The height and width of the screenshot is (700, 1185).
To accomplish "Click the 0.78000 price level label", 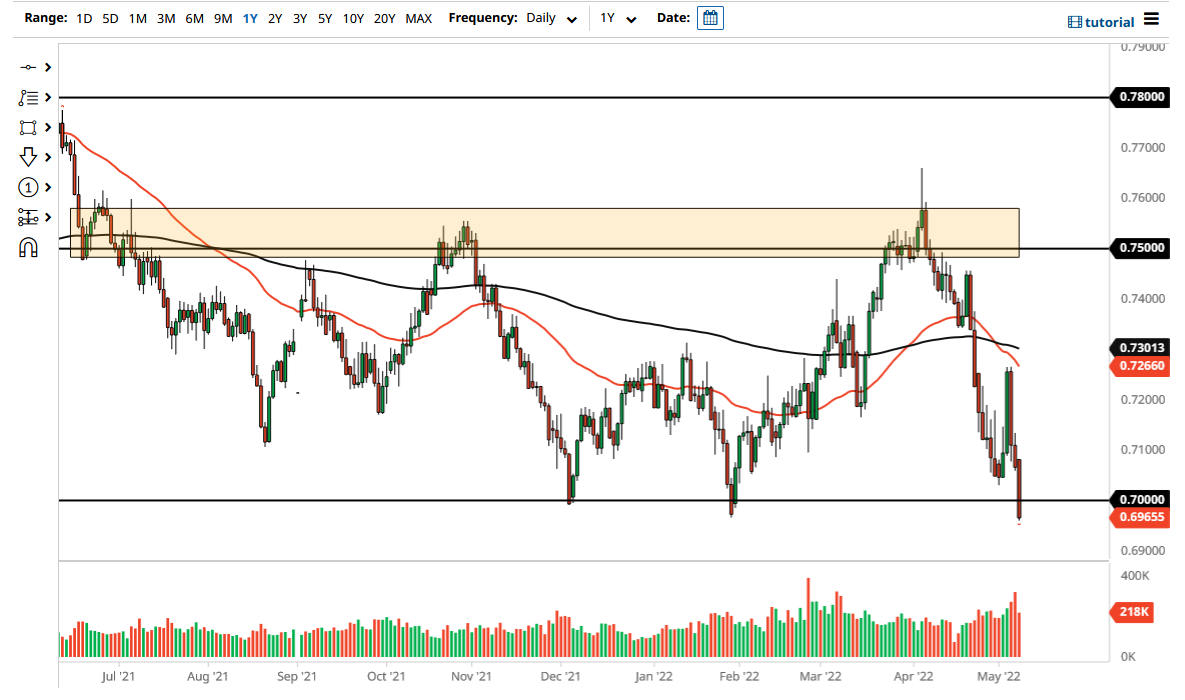I will tap(1140, 97).
